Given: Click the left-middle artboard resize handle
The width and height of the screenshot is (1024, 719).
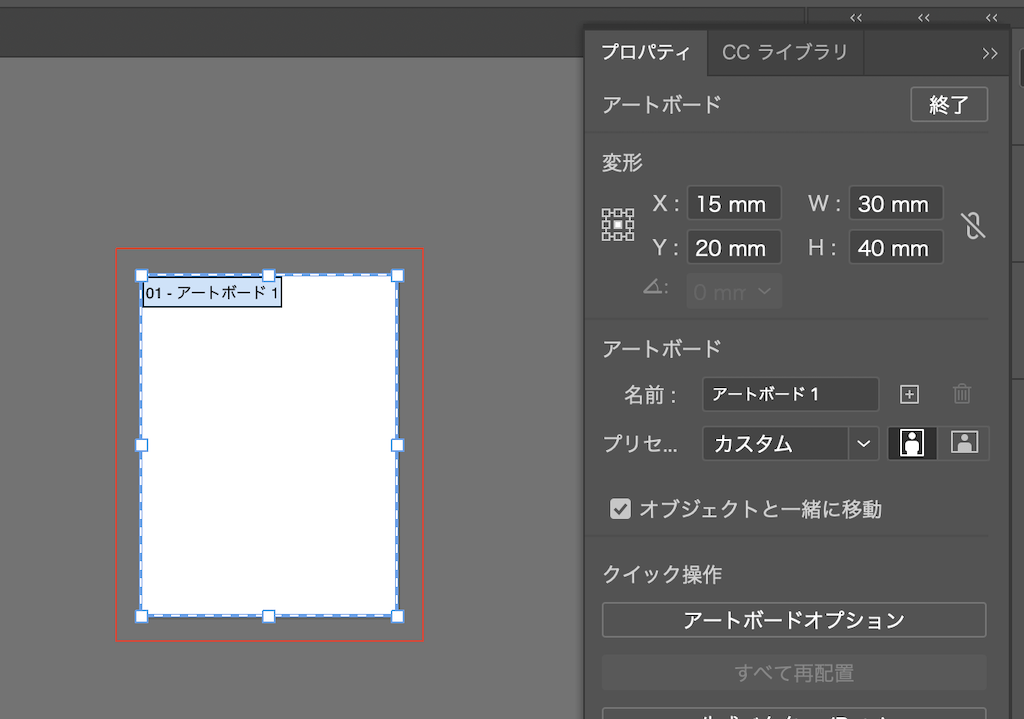Looking at the screenshot, I should pos(141,445).
